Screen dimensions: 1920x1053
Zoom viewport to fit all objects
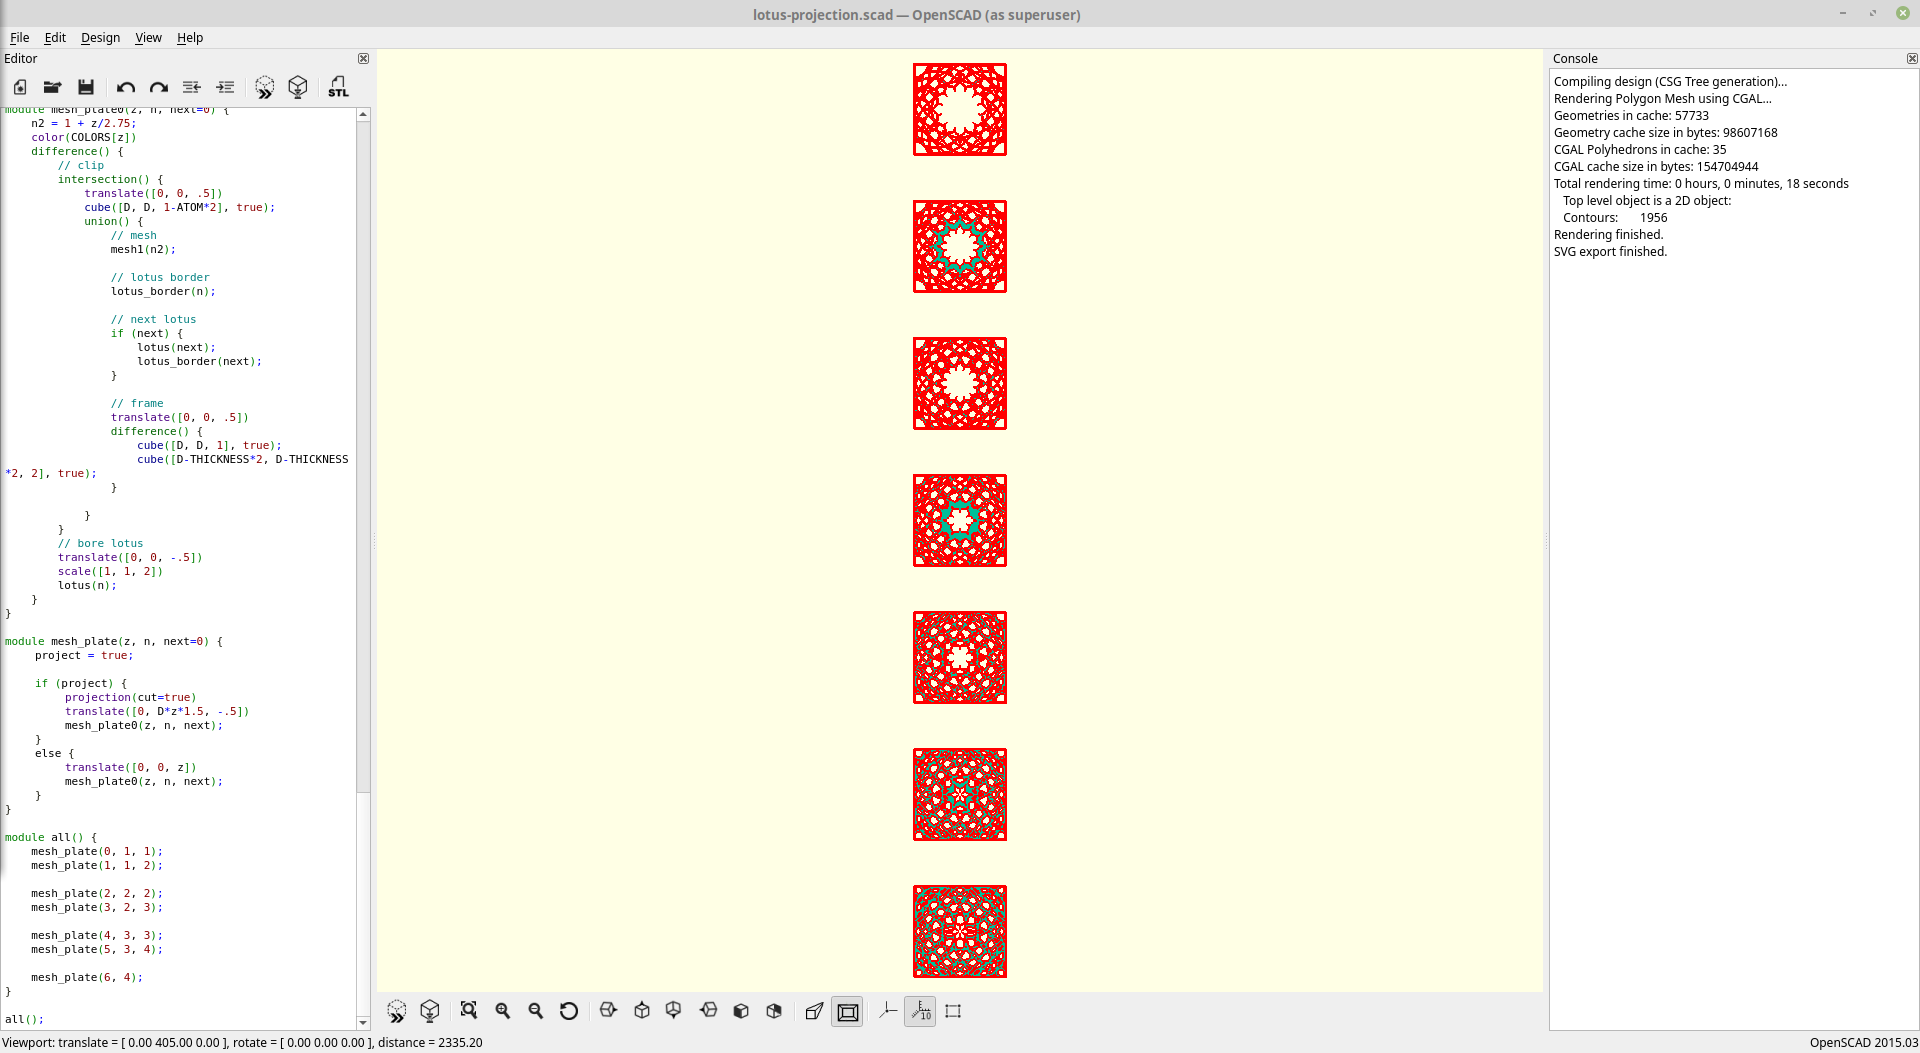tap(469, 1011)
